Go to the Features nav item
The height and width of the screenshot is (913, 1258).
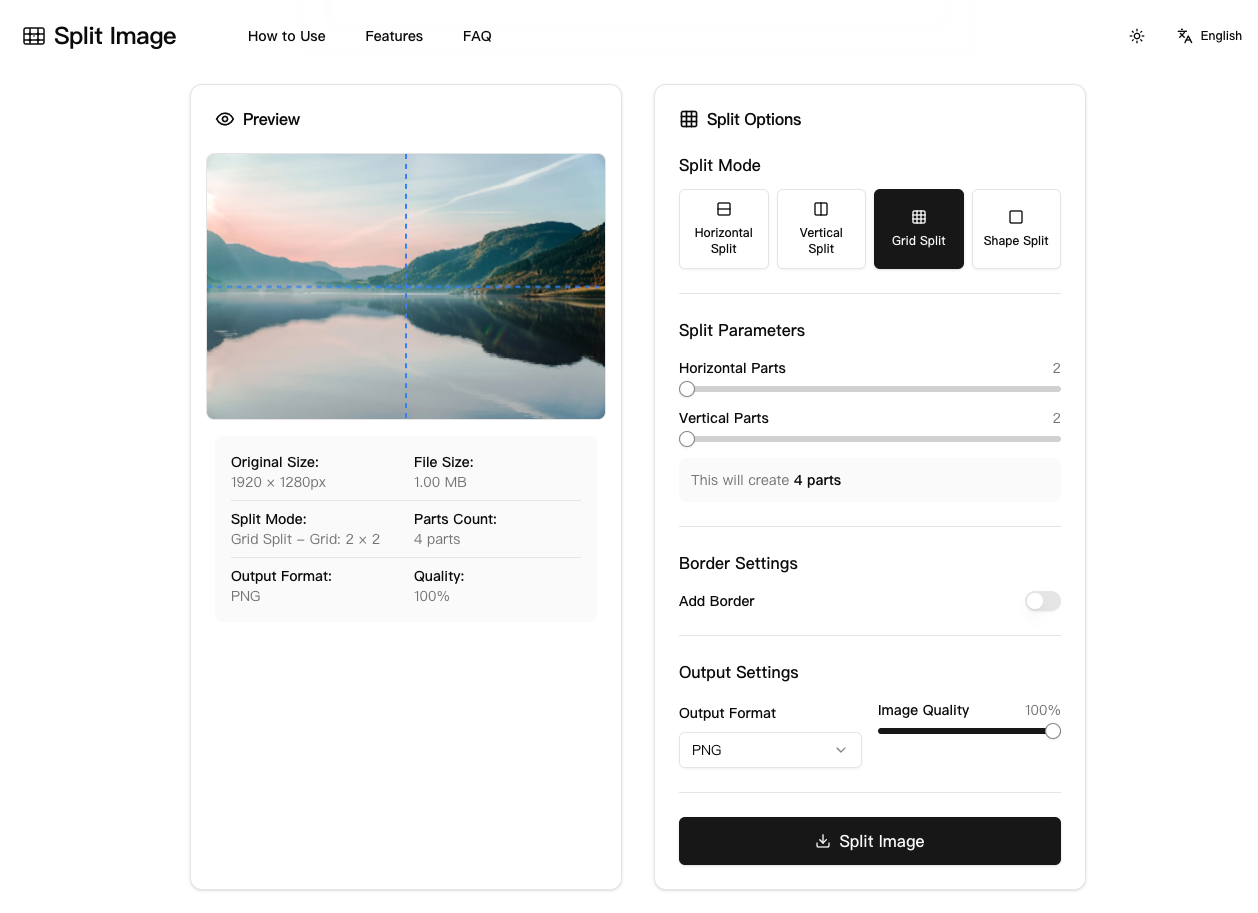click(x=394, y=36)
